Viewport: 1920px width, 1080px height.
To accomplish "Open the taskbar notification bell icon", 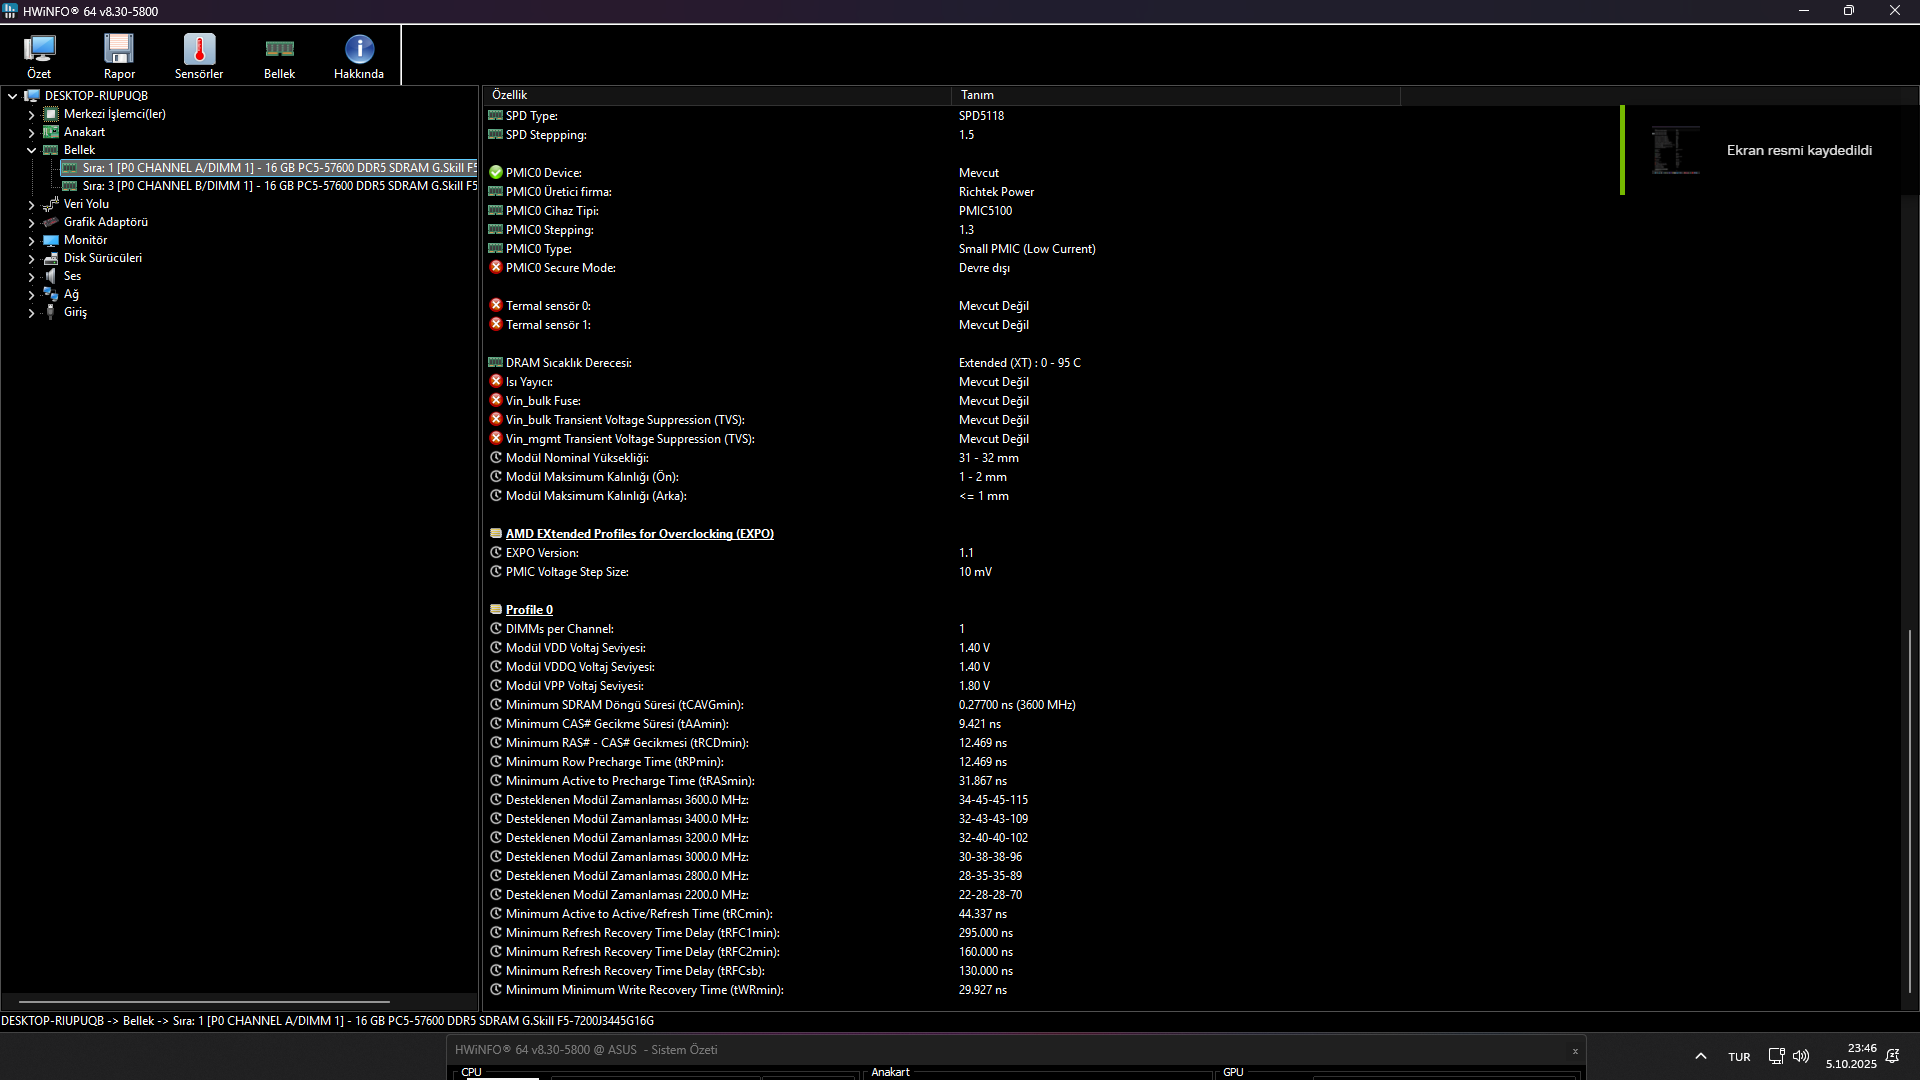I will pyautogui.click(x=1892, y=1056).
